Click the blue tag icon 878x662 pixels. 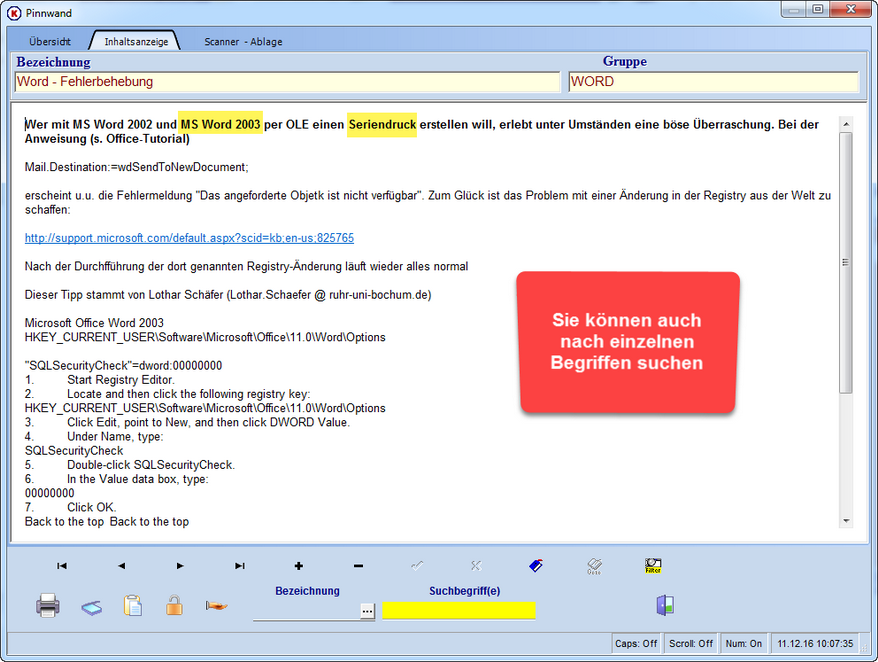[536, 566]
